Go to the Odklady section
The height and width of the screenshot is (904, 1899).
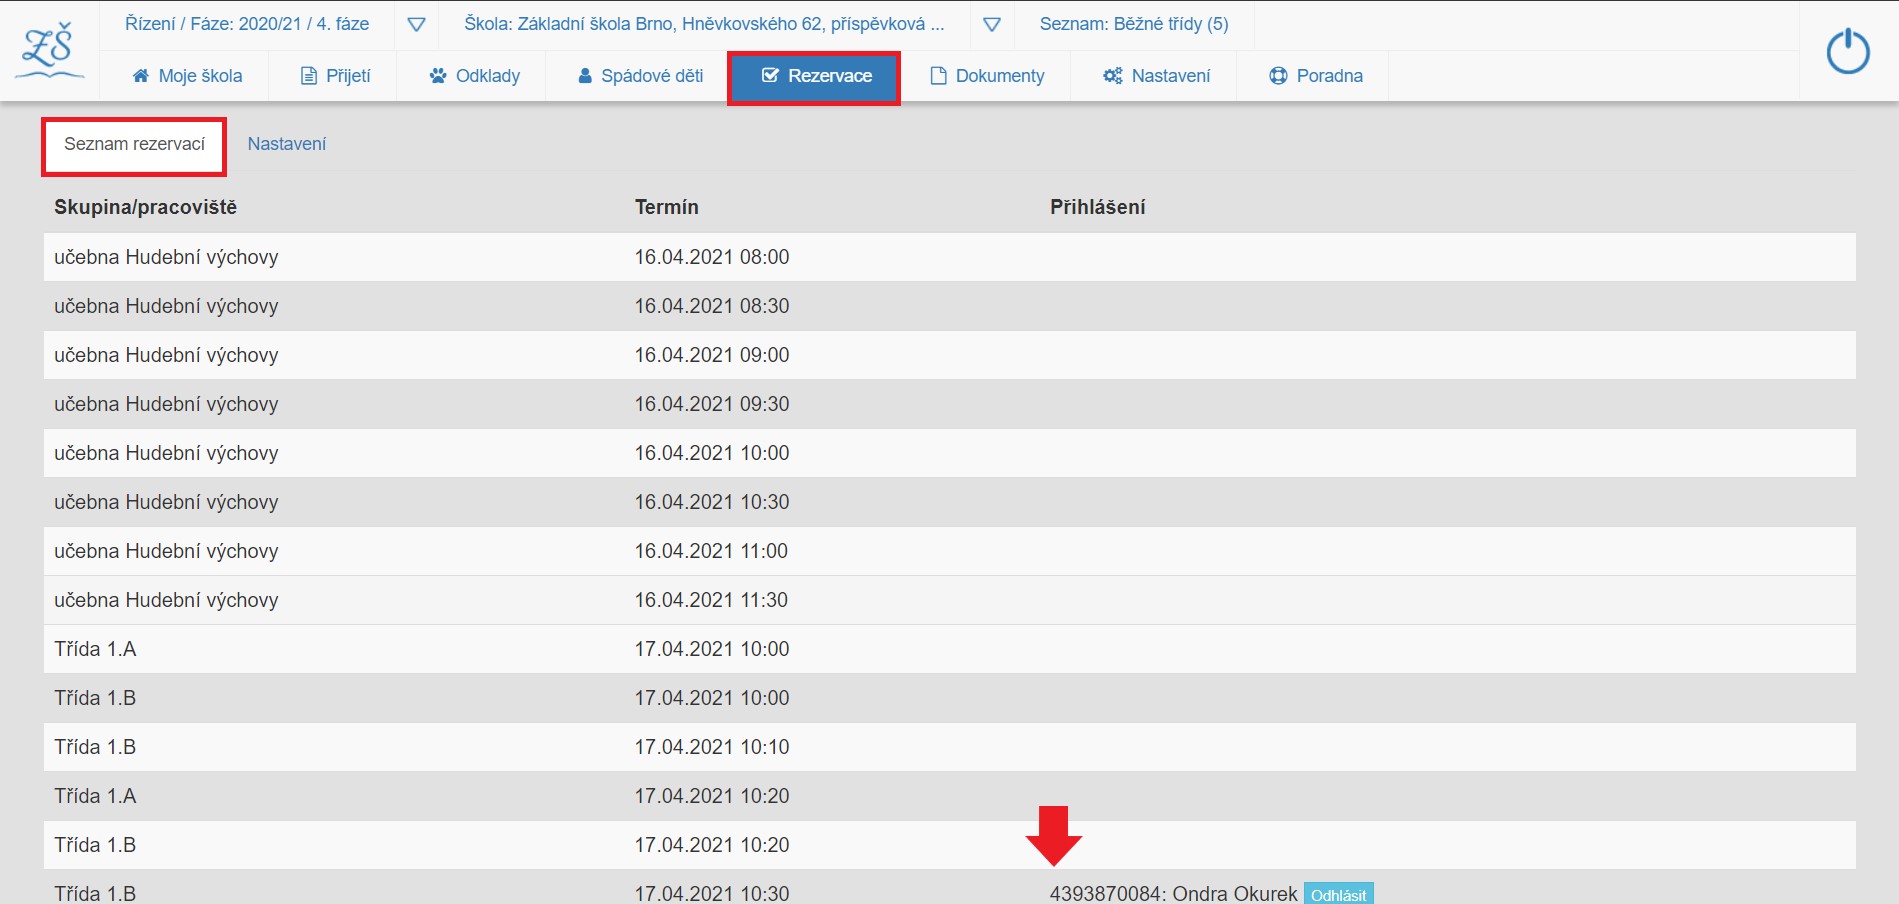pyautogui.click(x=475, y=76)
